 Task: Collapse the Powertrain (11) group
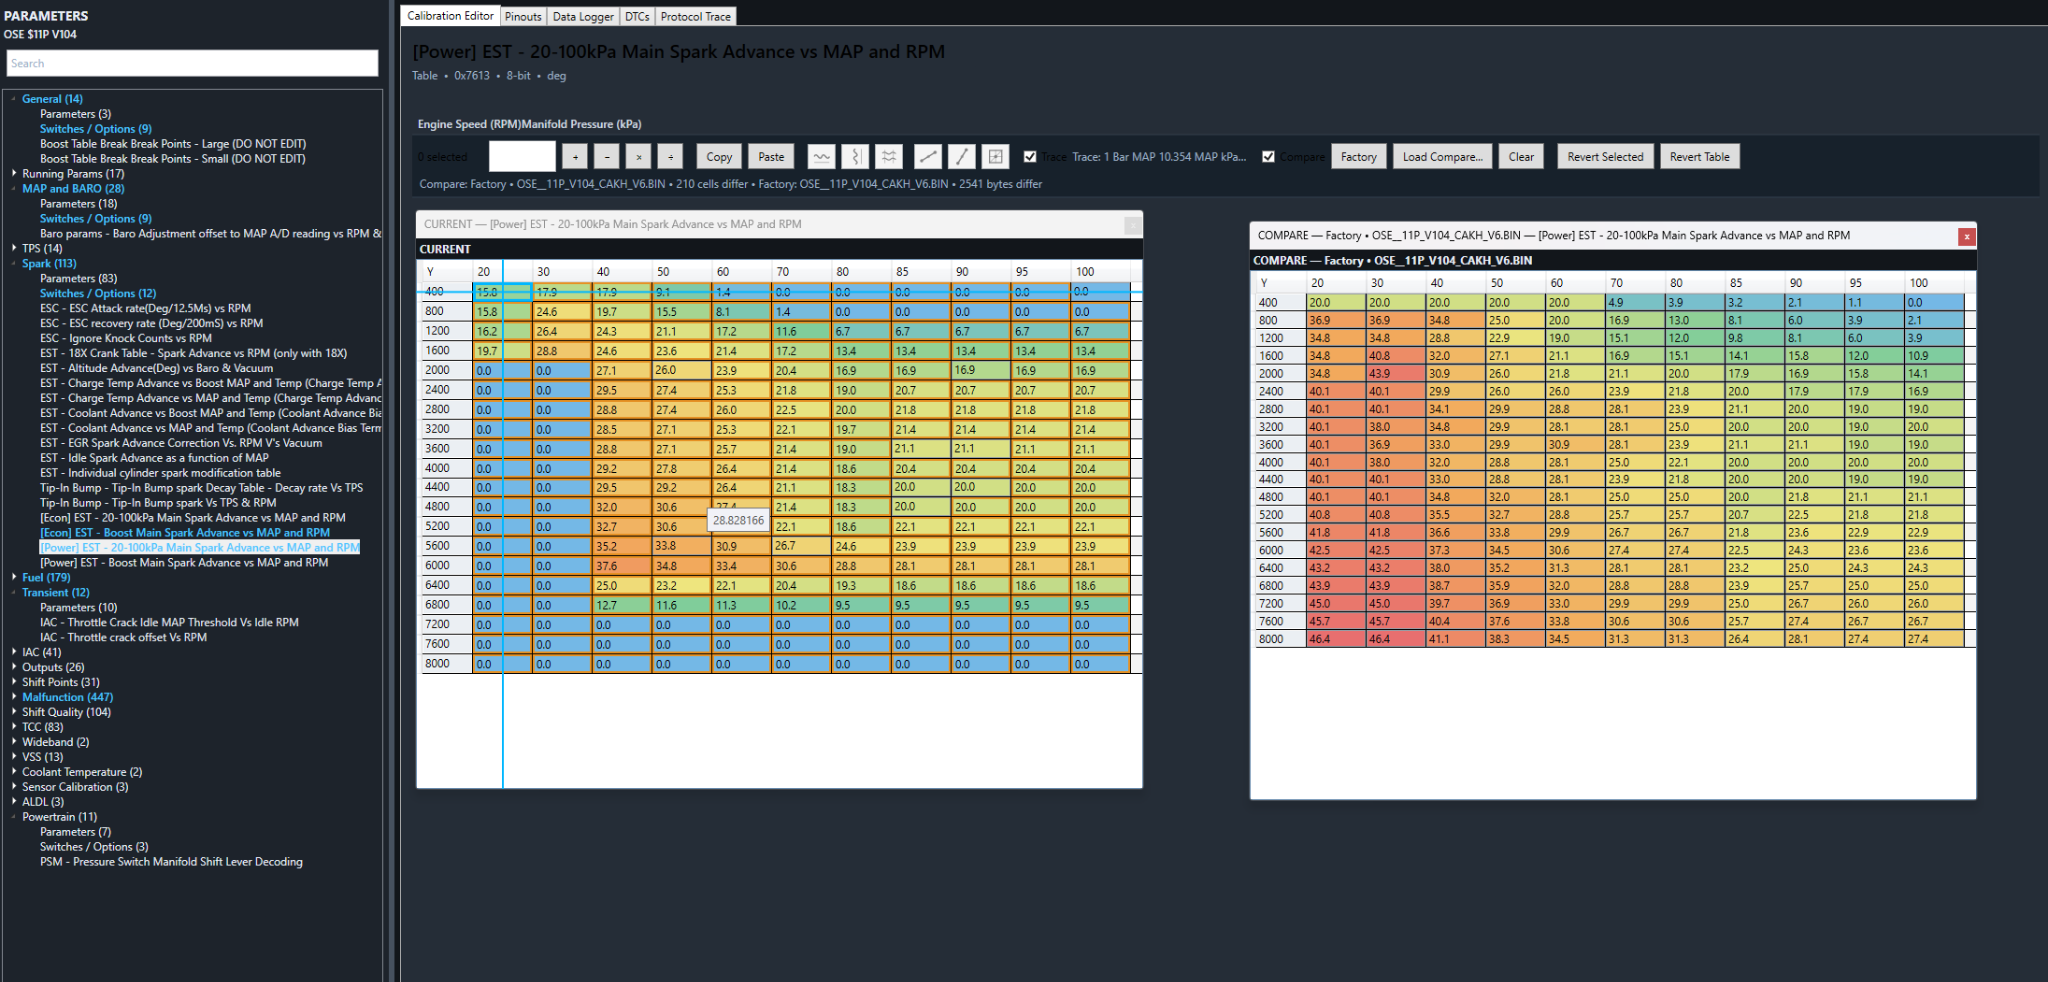14,817
